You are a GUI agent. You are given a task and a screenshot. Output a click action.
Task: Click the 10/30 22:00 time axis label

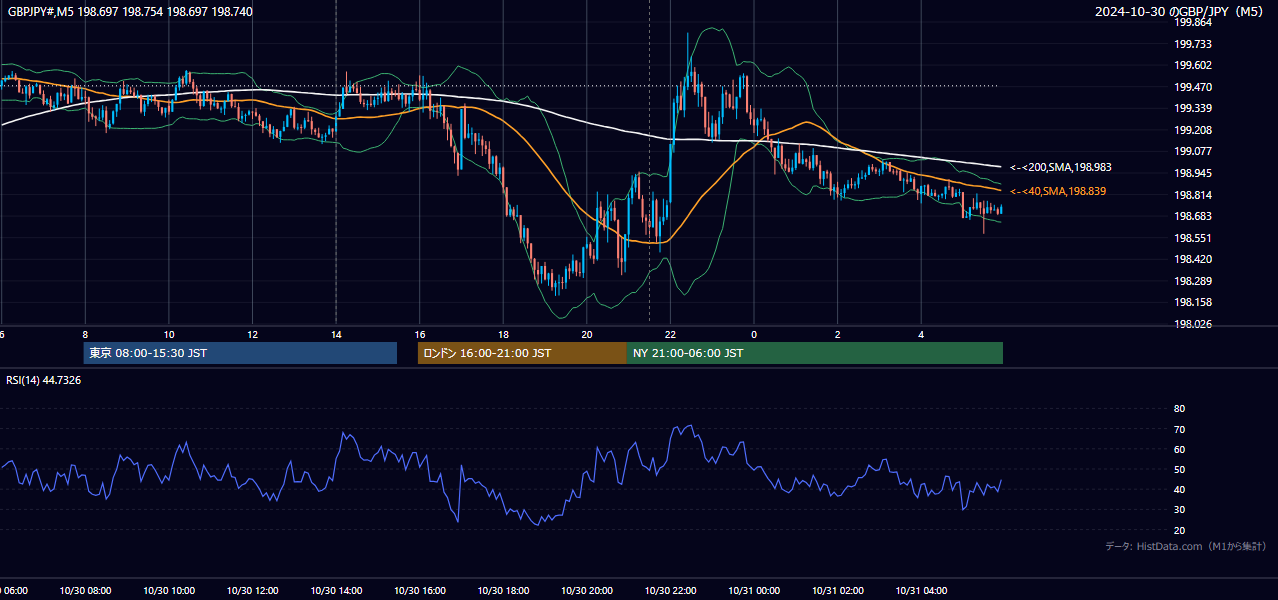click(x=670, y=591)
